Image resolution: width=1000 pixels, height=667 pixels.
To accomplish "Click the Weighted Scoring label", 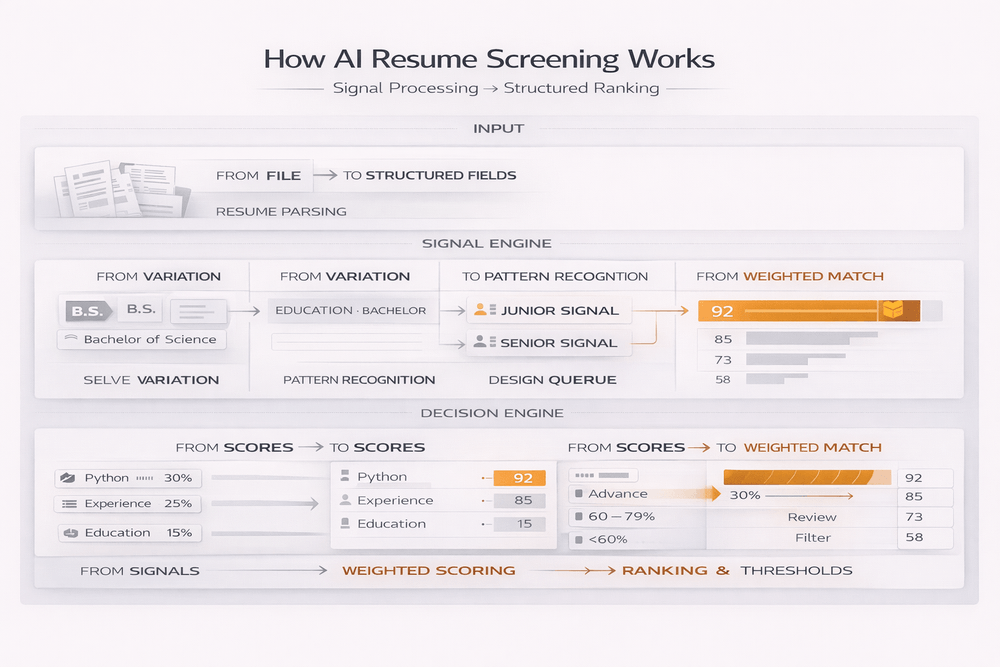I will coord(429,571).
